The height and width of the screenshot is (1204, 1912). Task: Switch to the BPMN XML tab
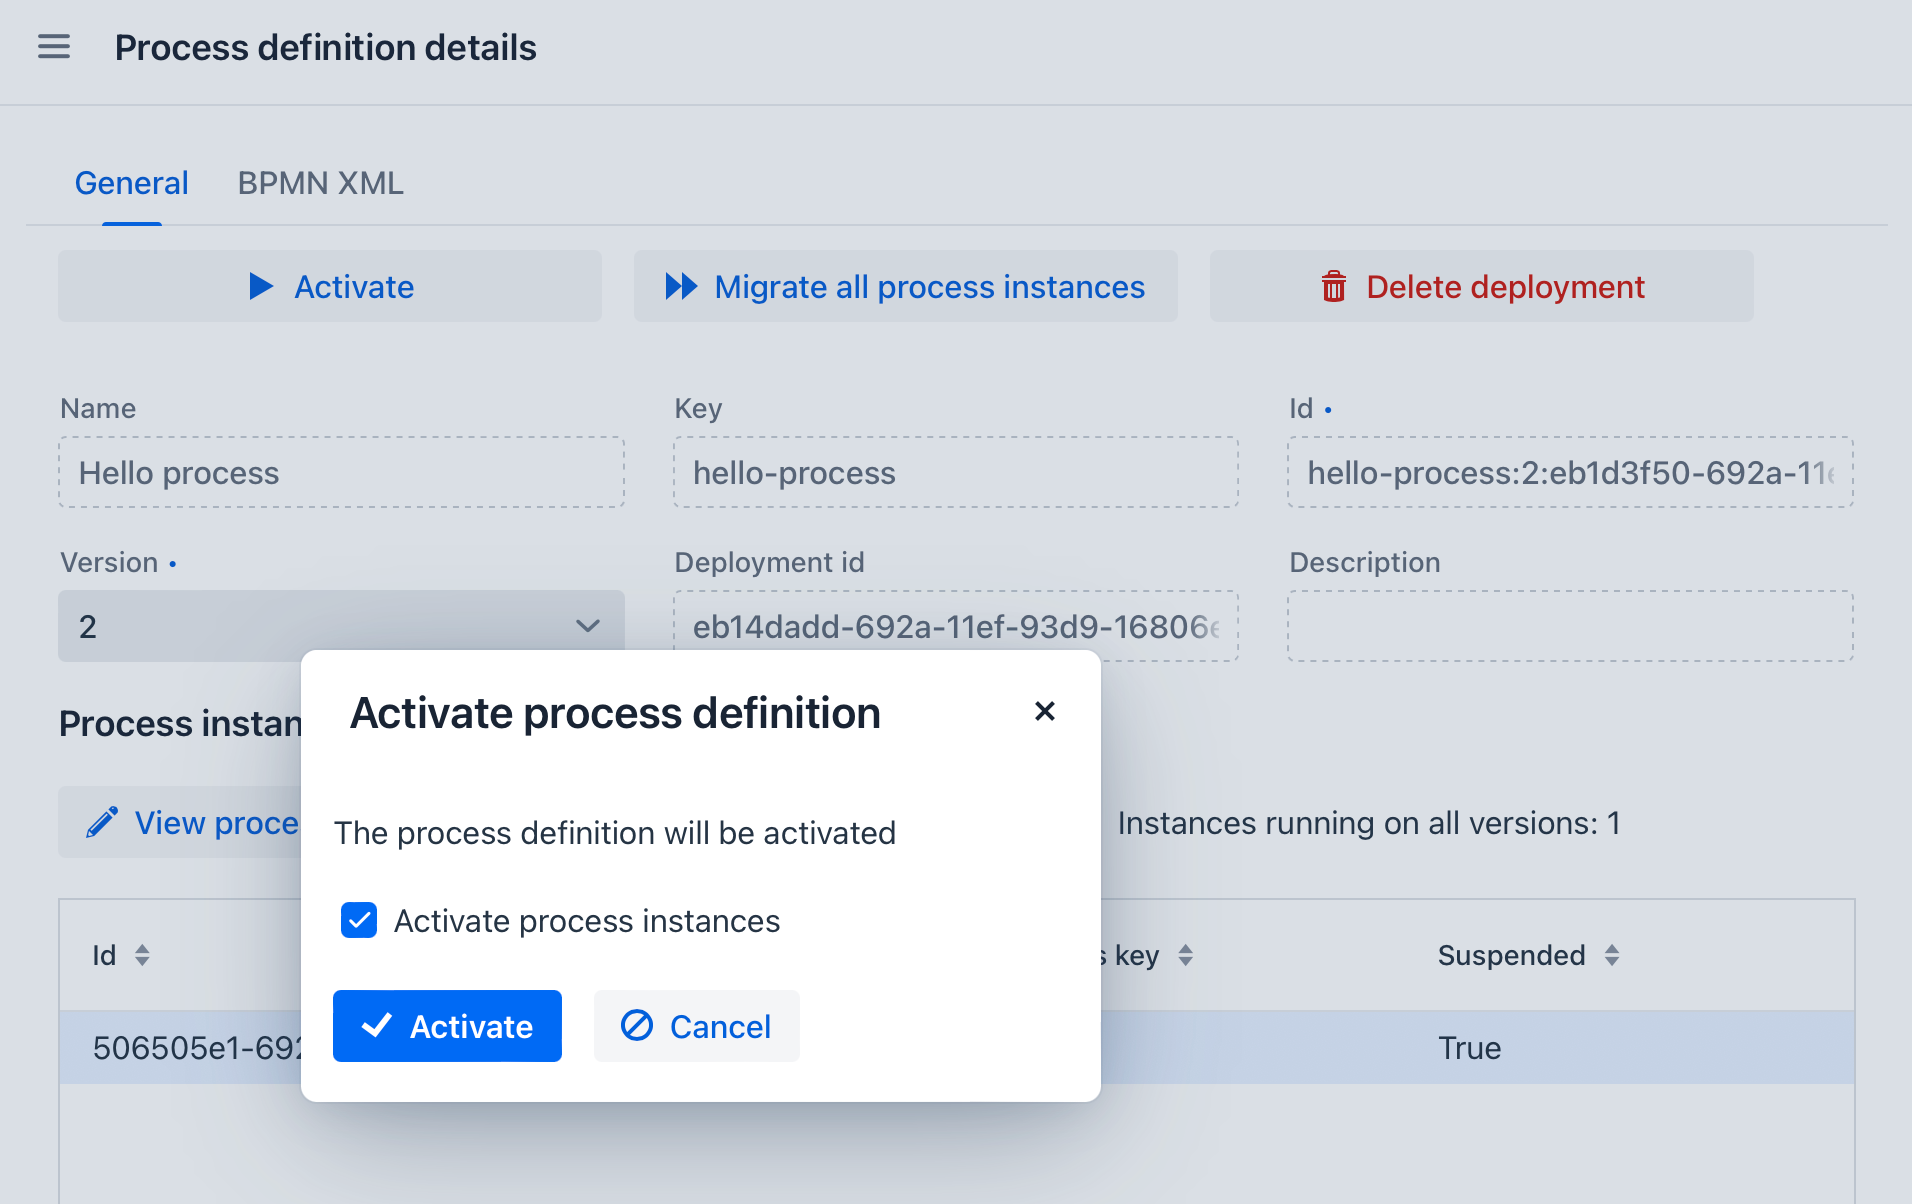point(319,182)
